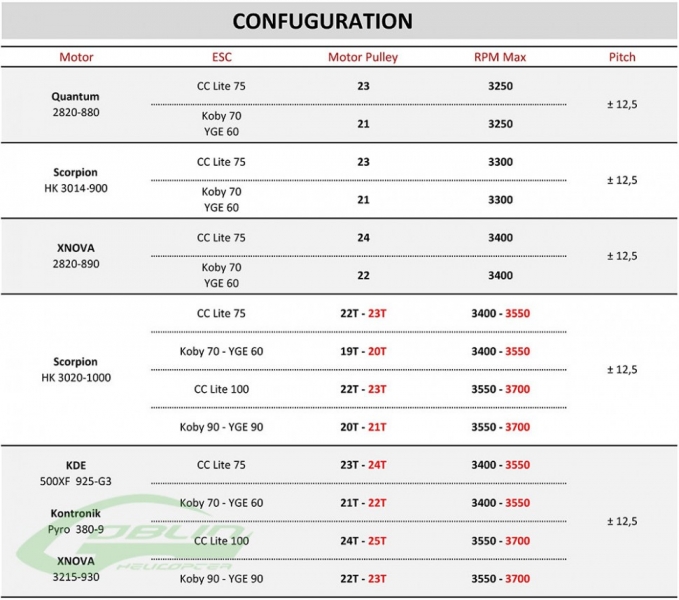Select the 19T - 20T motor pulley value

363,351
